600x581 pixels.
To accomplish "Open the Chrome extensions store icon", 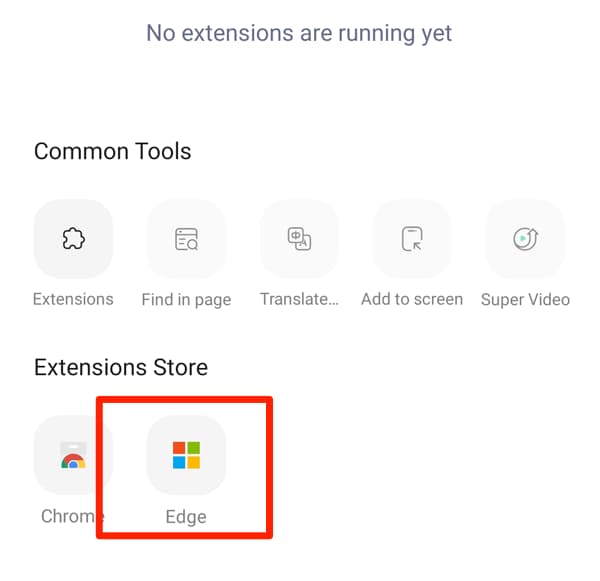I will coord(73,455).
